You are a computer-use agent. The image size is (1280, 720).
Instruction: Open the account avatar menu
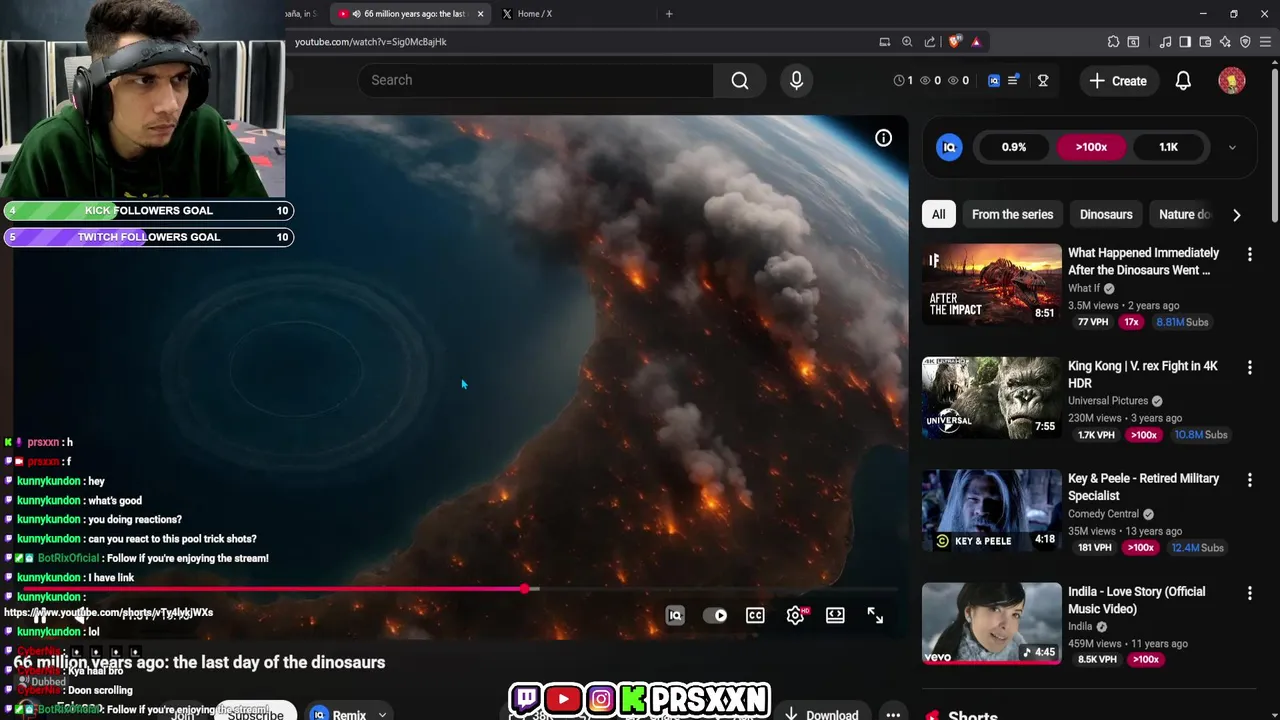point(1232,81)
